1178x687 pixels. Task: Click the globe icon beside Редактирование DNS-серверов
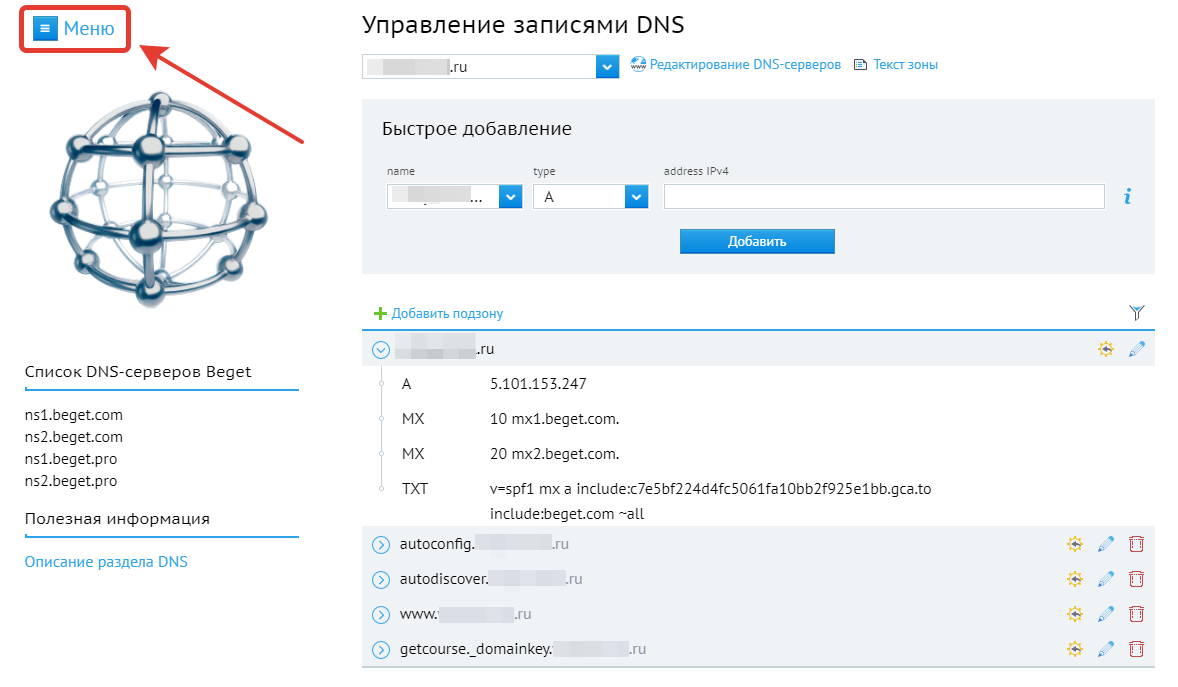638,65
